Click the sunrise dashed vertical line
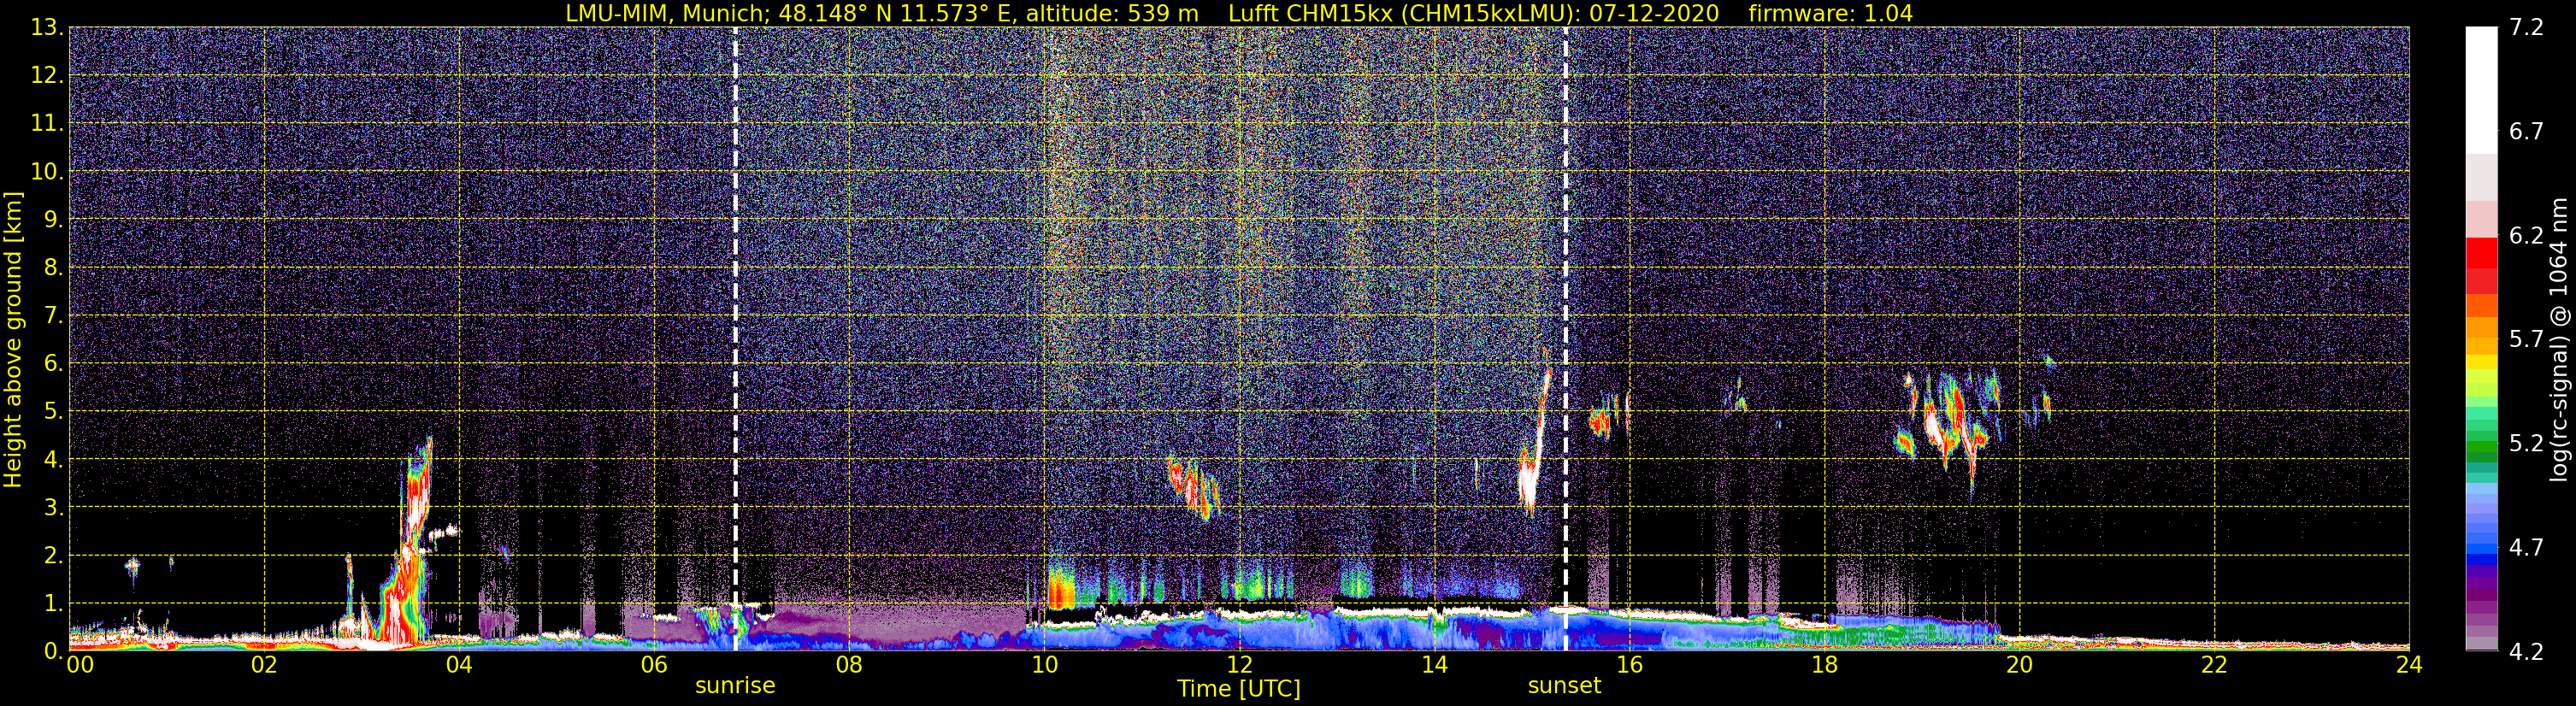 (736, 338)
